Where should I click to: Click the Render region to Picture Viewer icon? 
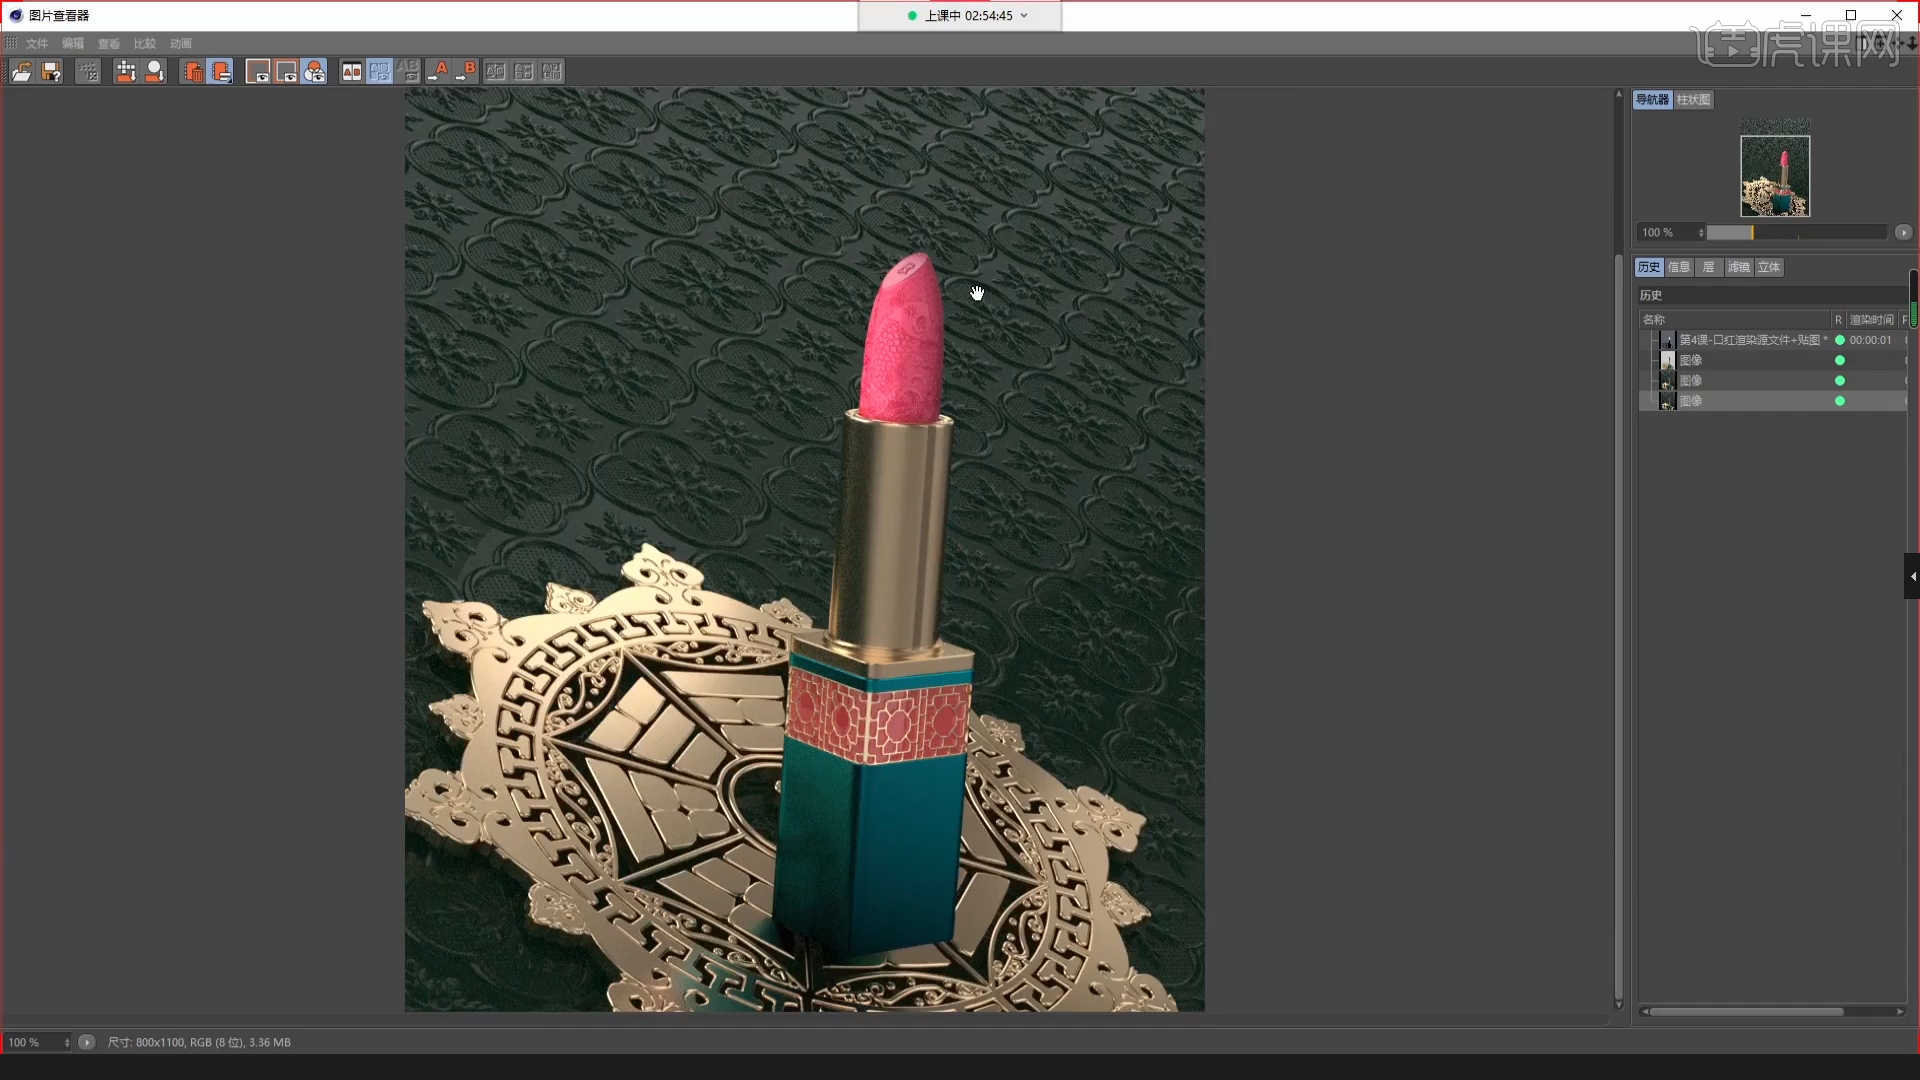[x=126, y=71]
